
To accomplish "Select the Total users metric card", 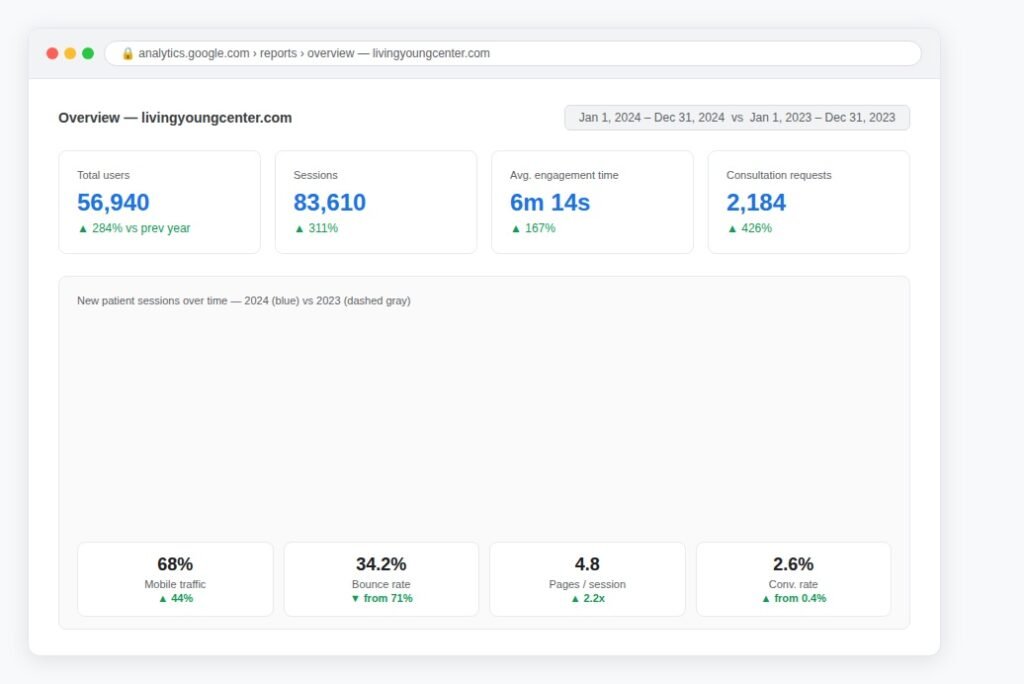I will click(159, 202).
